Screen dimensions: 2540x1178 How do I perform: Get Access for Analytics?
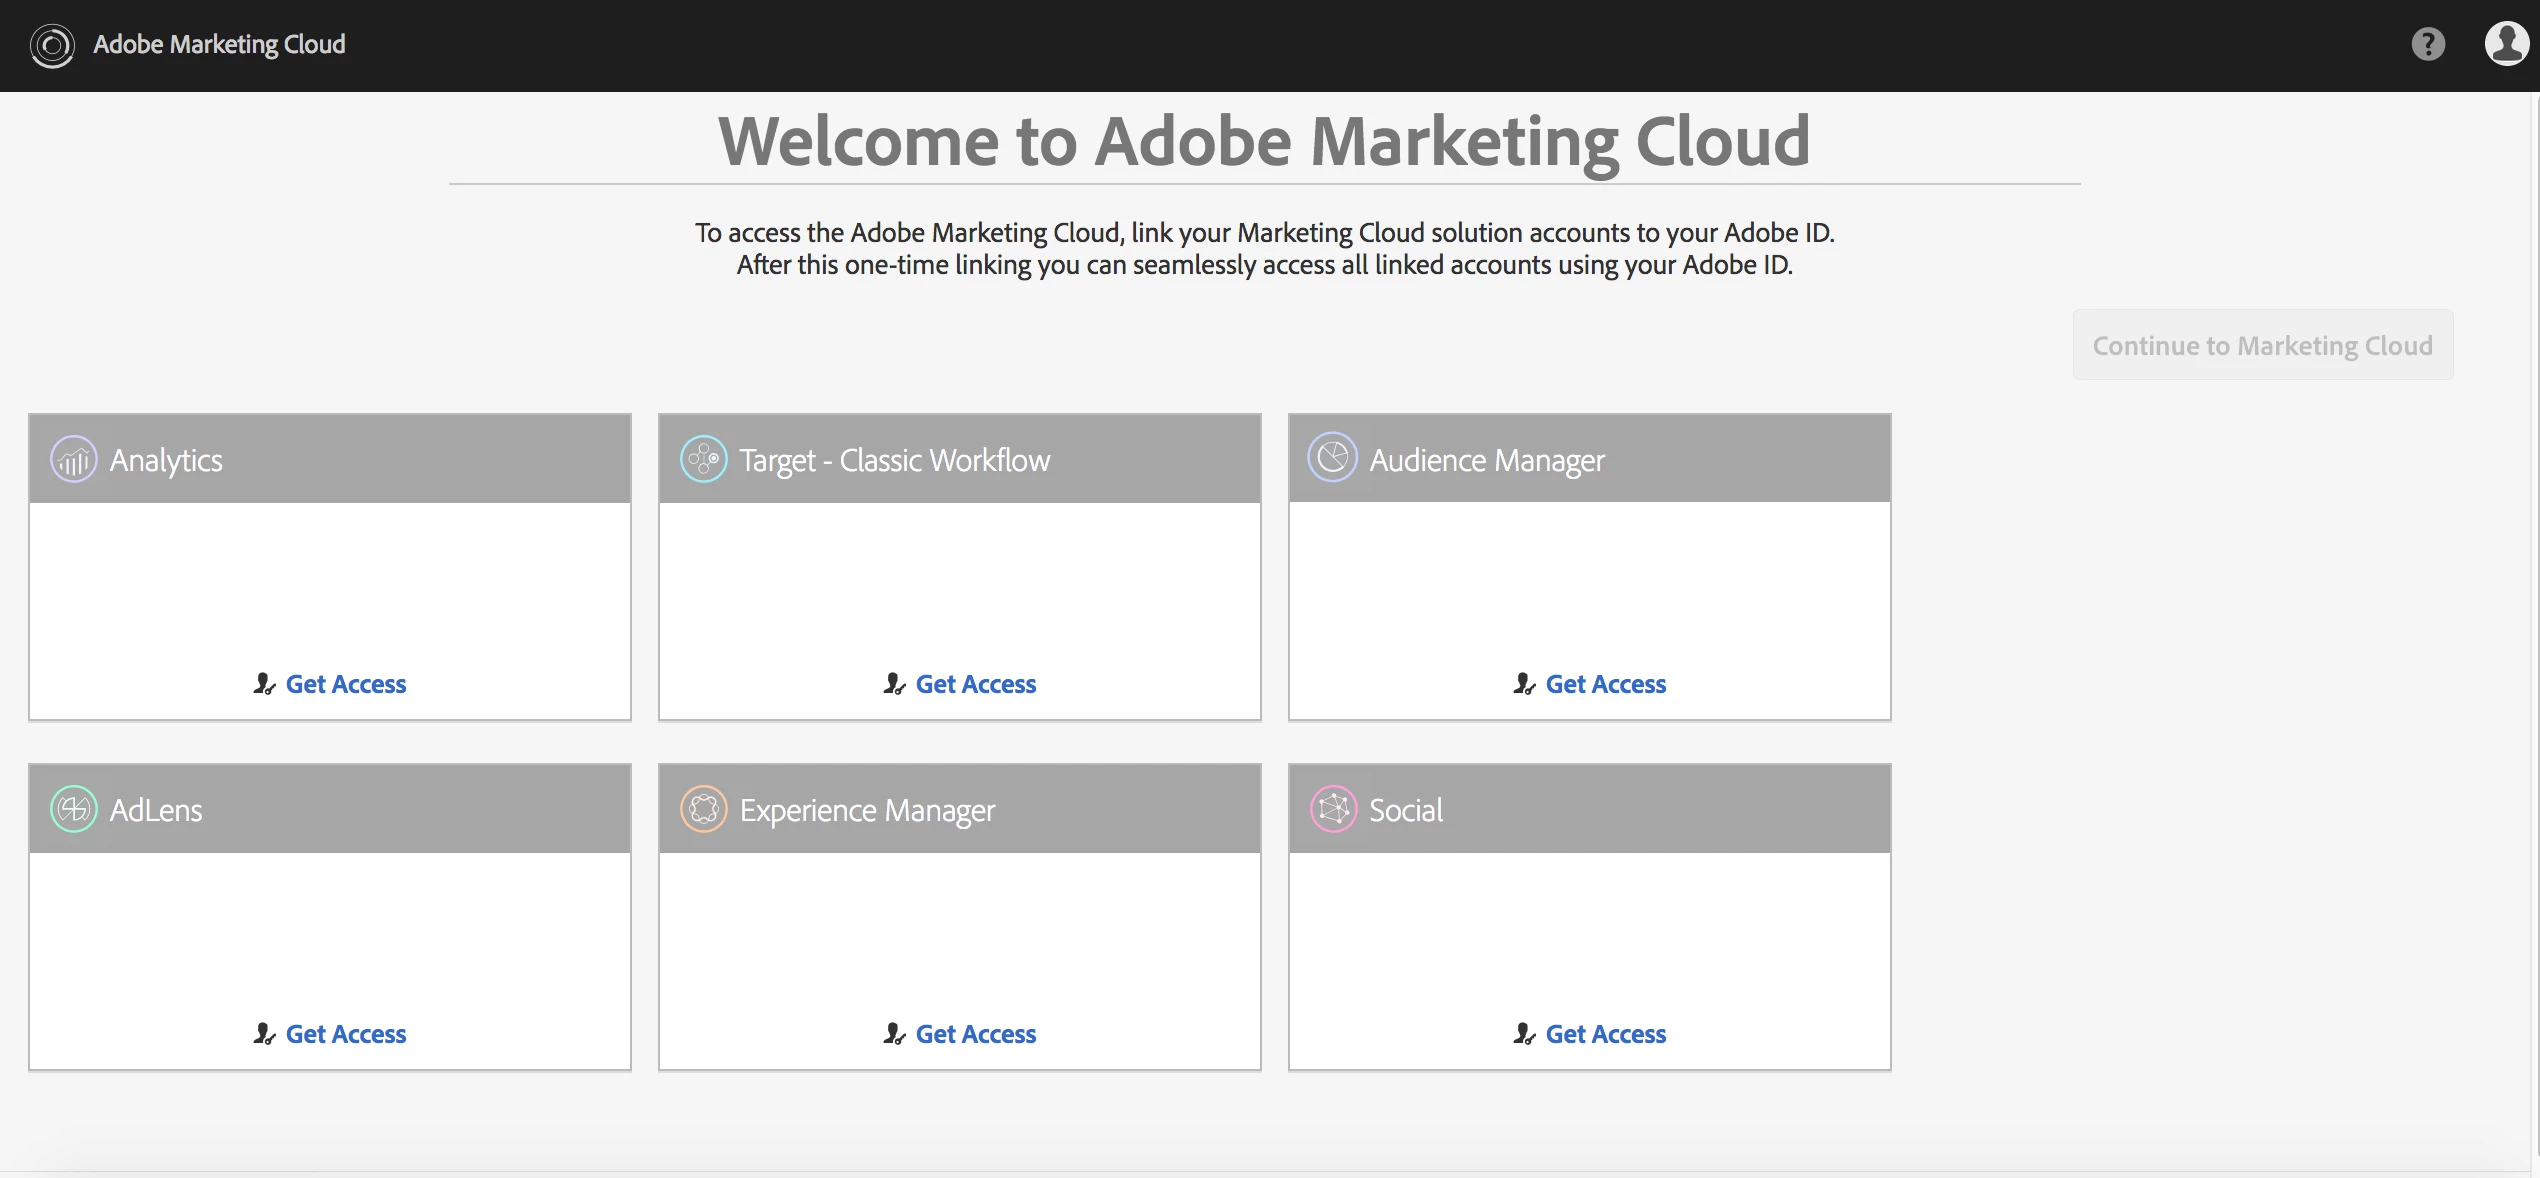pos(345,684)
